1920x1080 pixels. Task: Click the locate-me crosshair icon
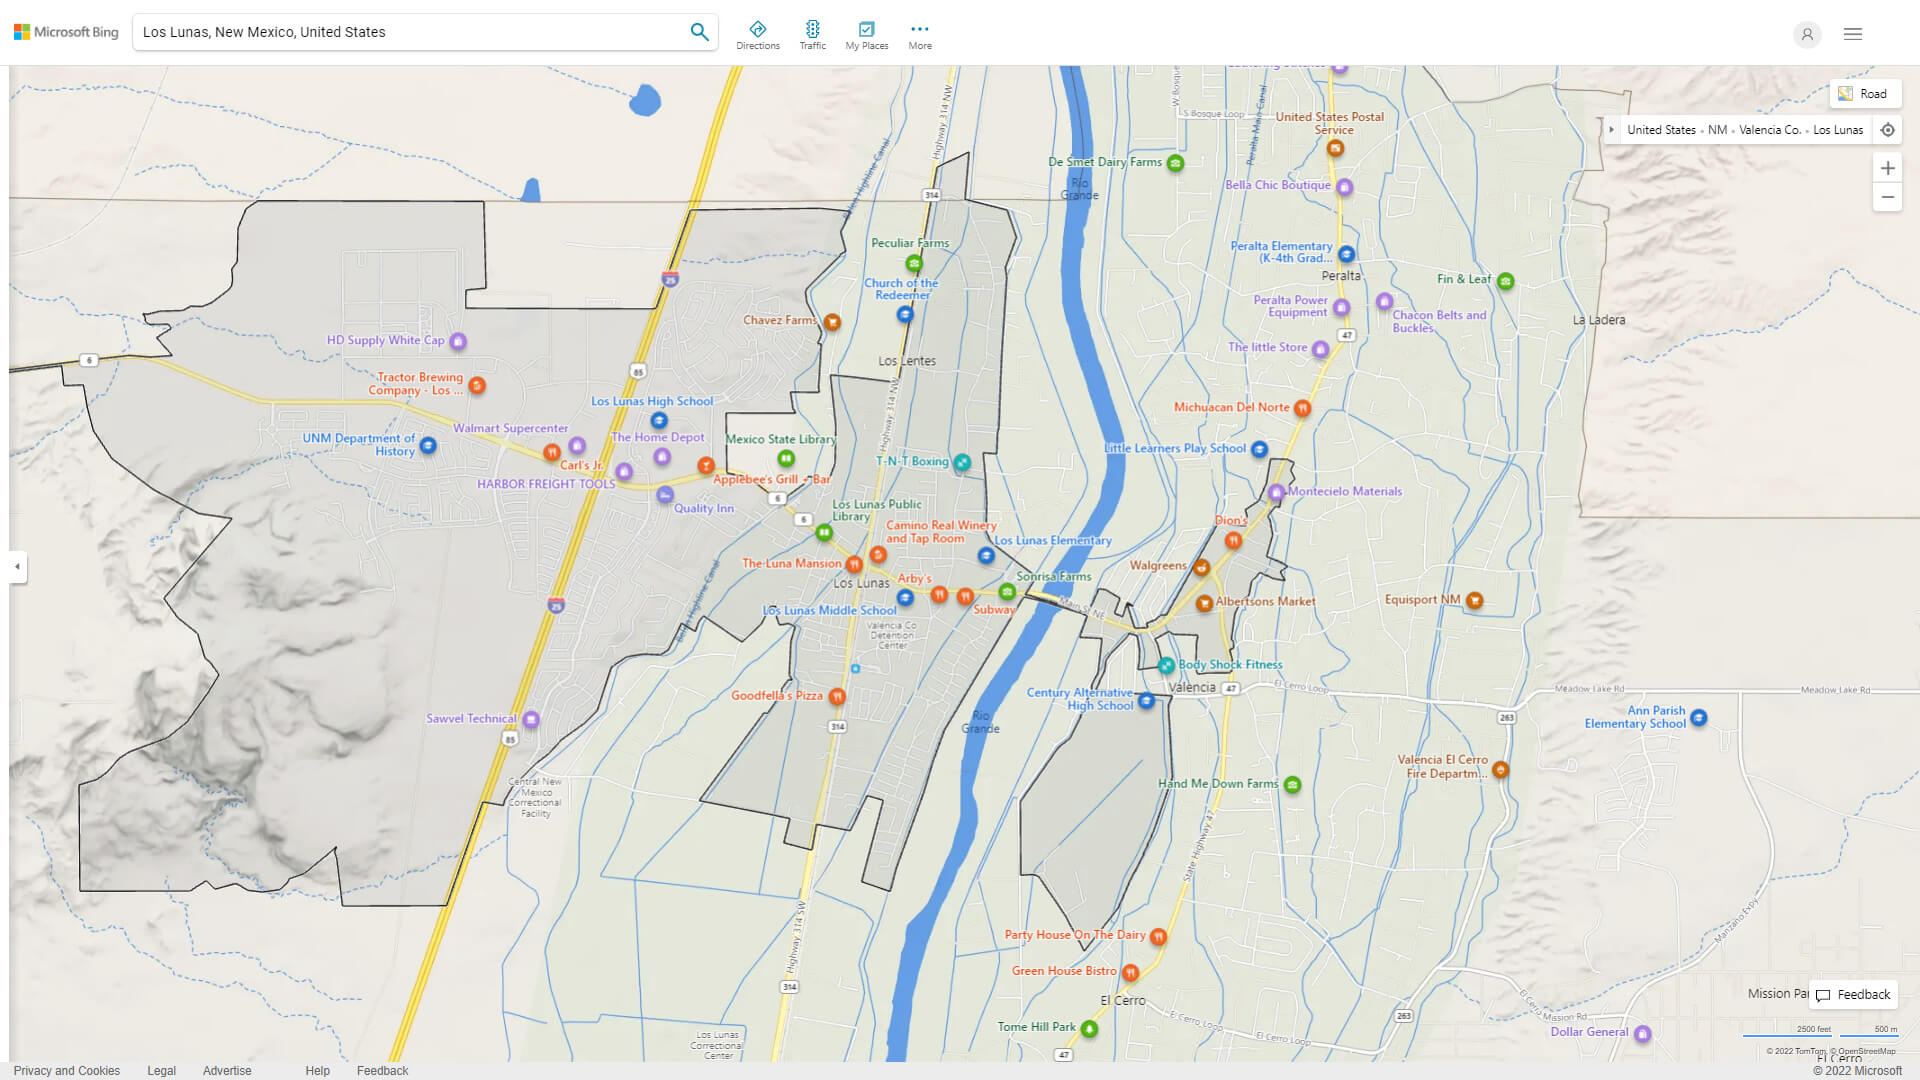click(1888, 129)
